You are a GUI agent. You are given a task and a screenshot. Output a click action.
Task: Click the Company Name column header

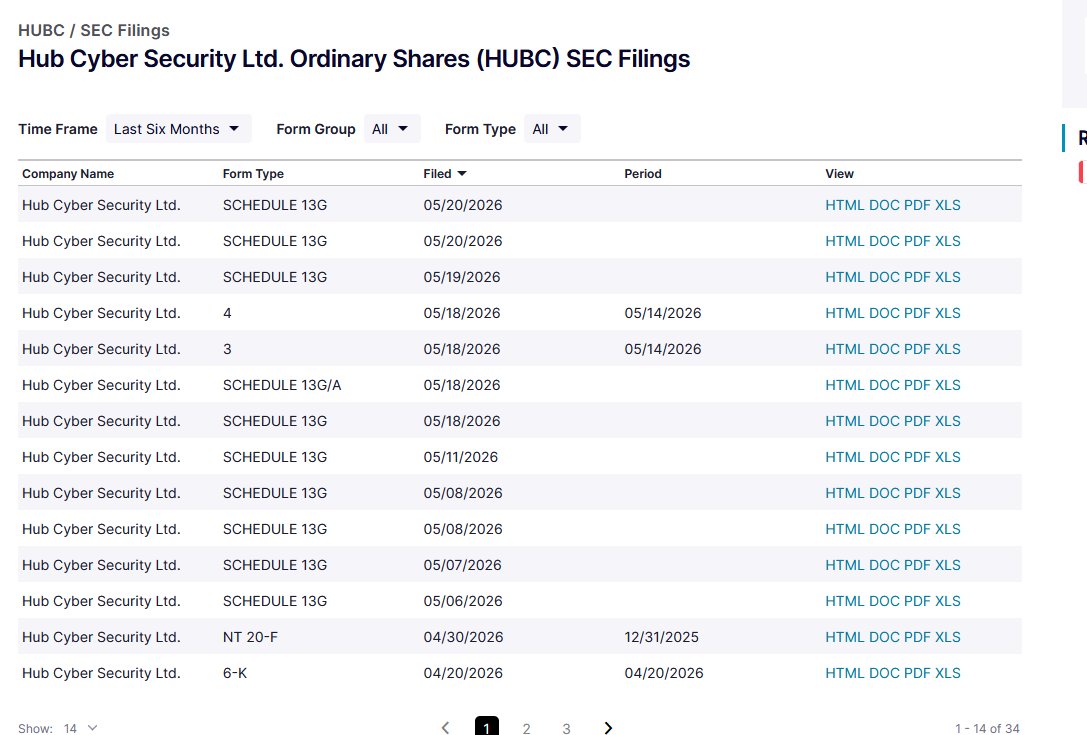[x=68, y=173]
